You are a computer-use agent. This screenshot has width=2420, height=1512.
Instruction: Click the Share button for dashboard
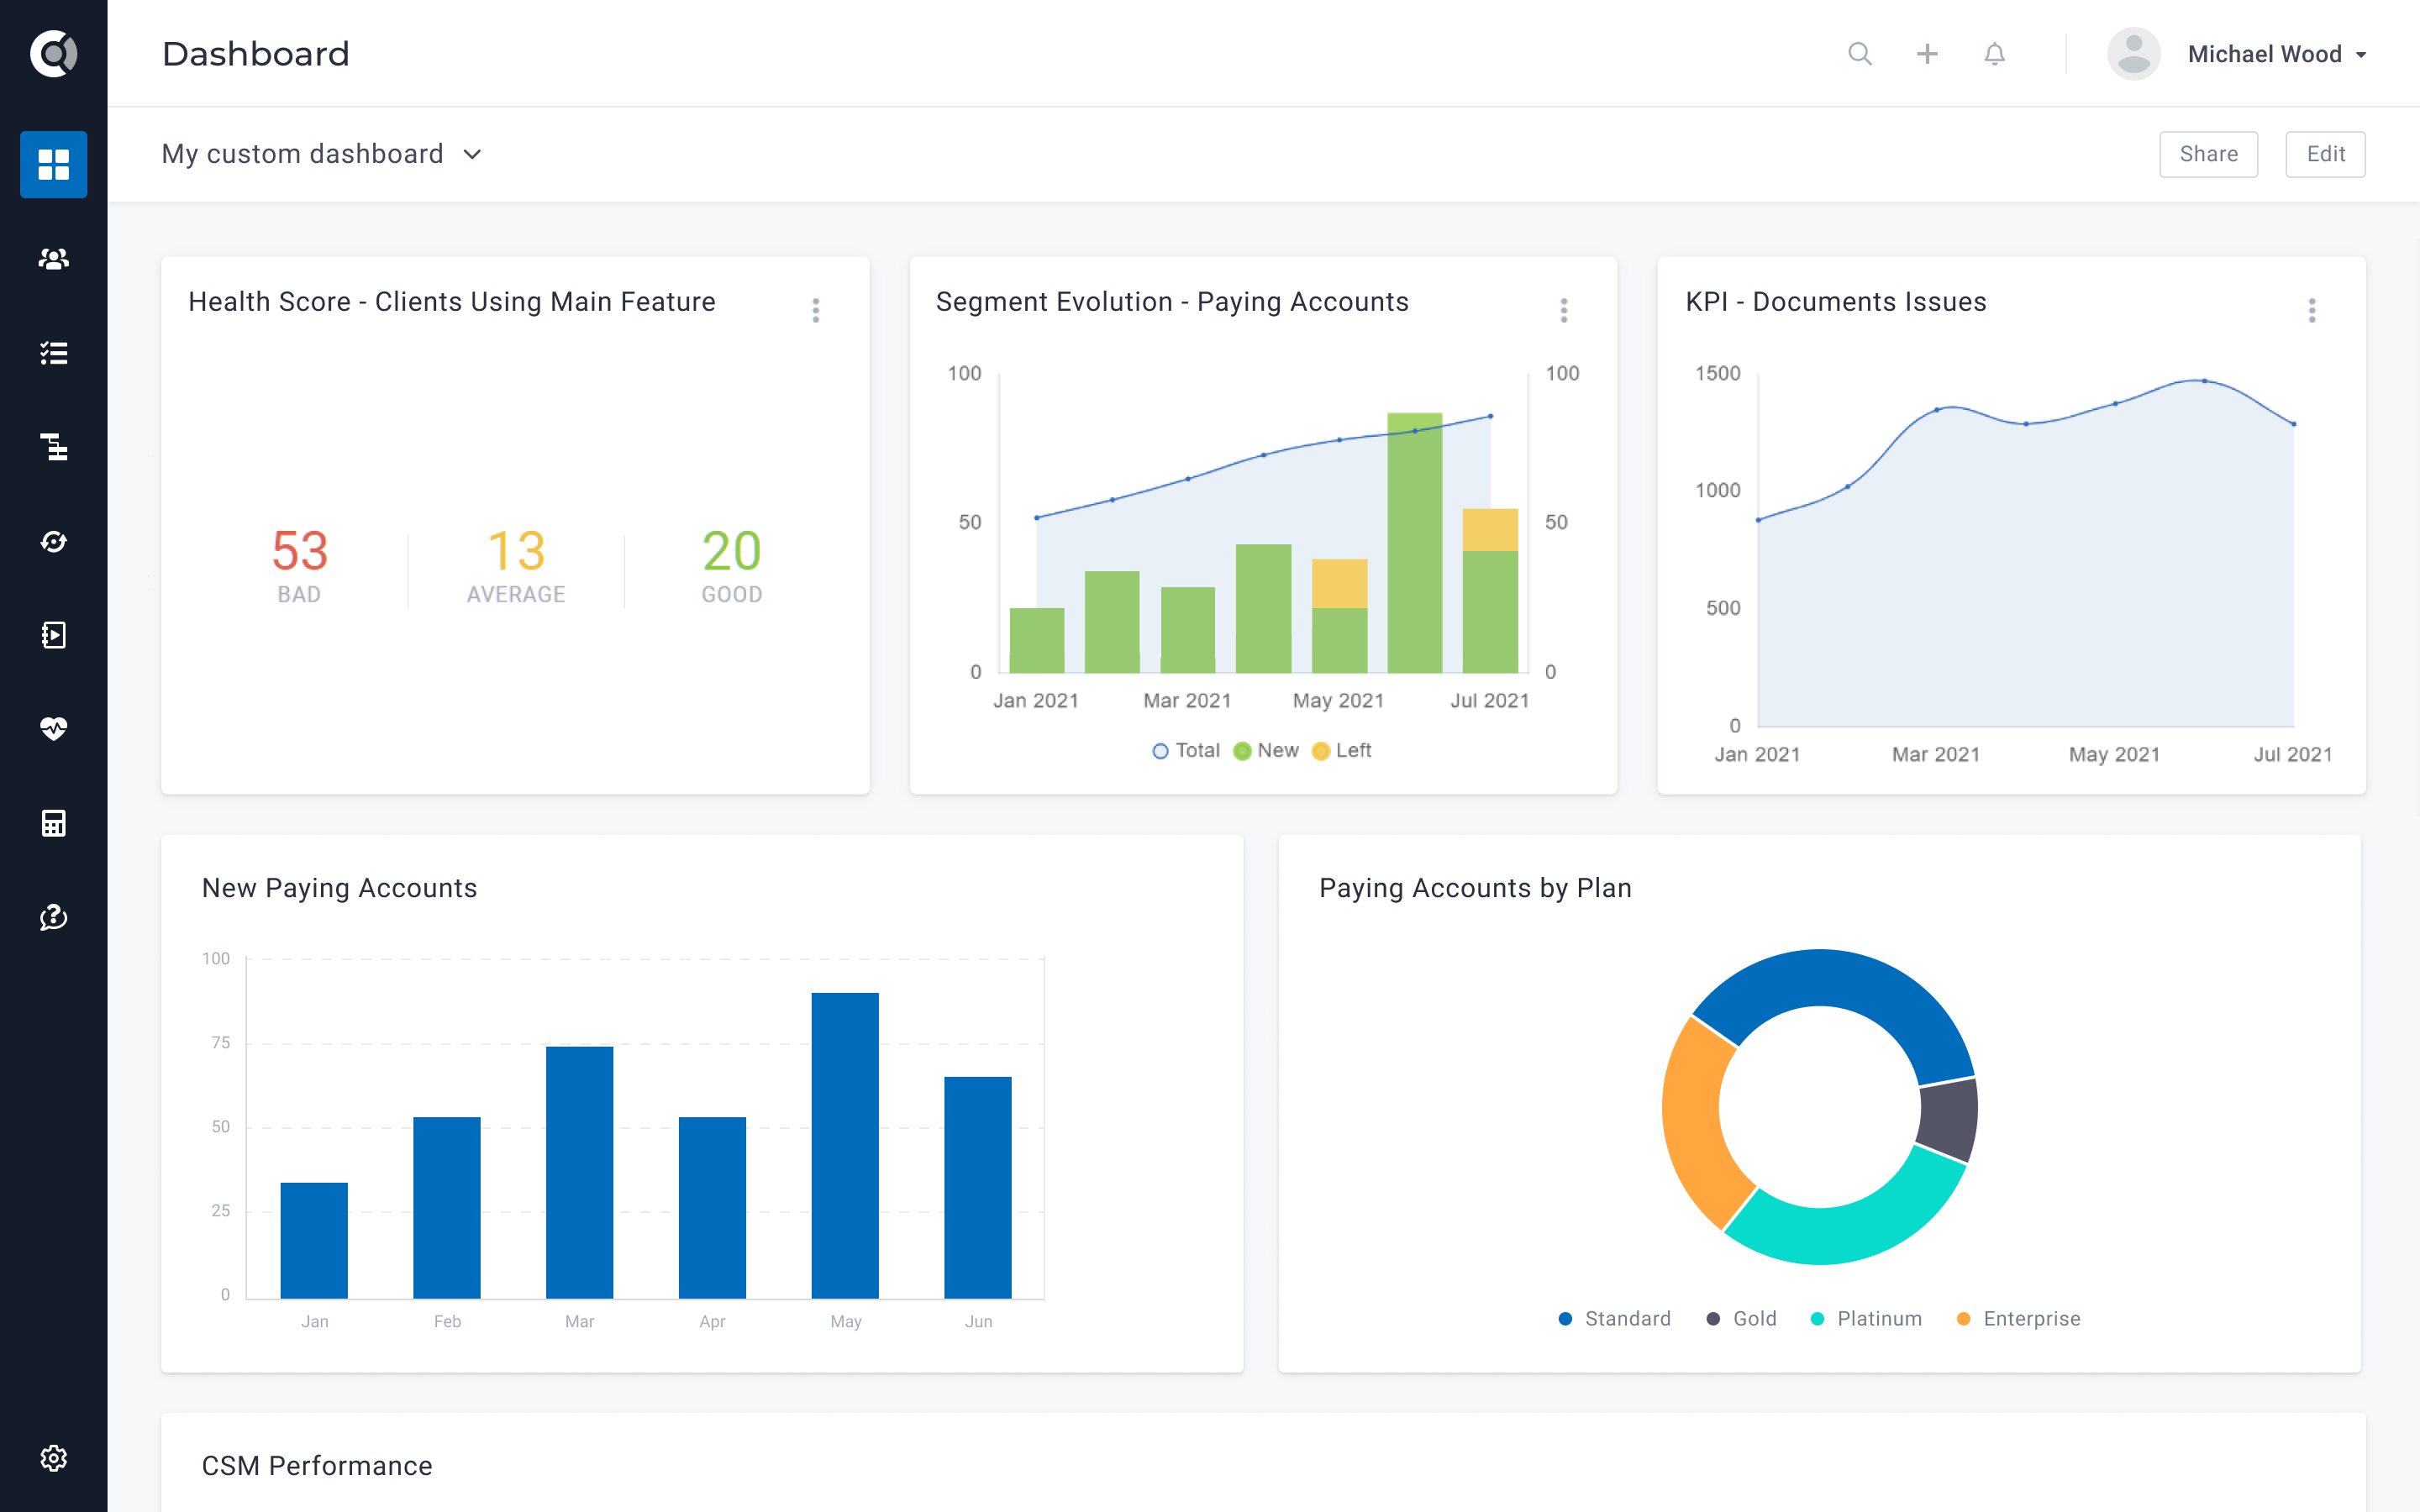tap(2209, 153)
